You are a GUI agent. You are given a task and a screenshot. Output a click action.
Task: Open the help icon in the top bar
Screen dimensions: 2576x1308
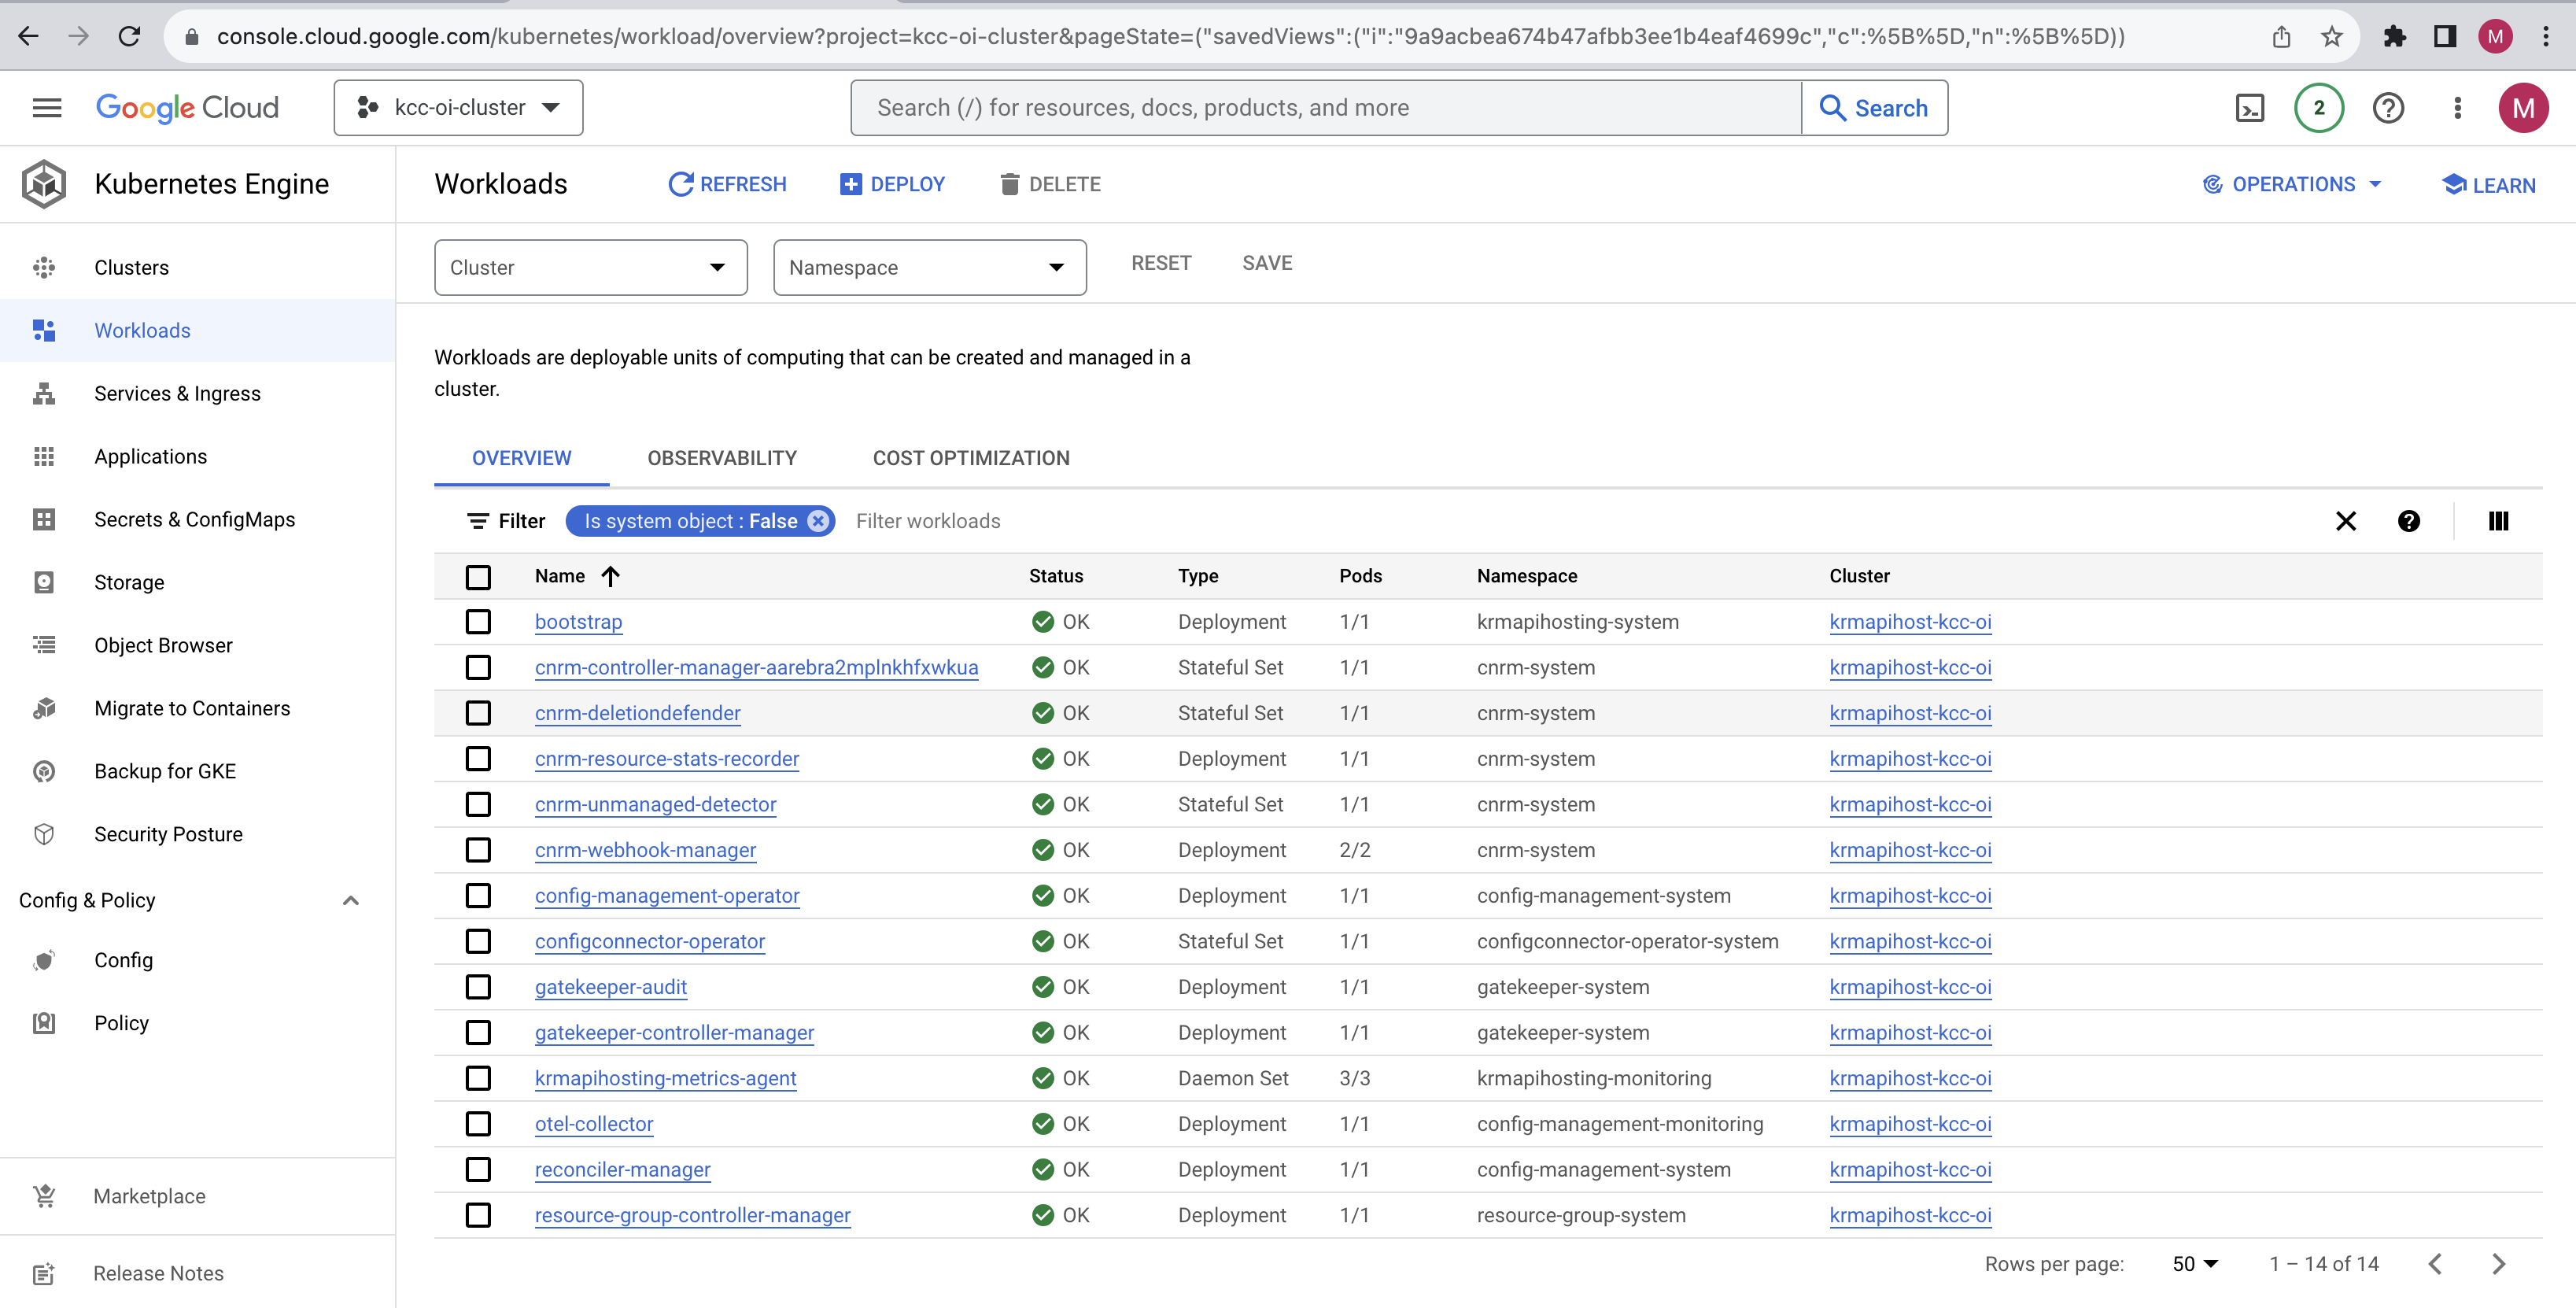point(2388,108)
